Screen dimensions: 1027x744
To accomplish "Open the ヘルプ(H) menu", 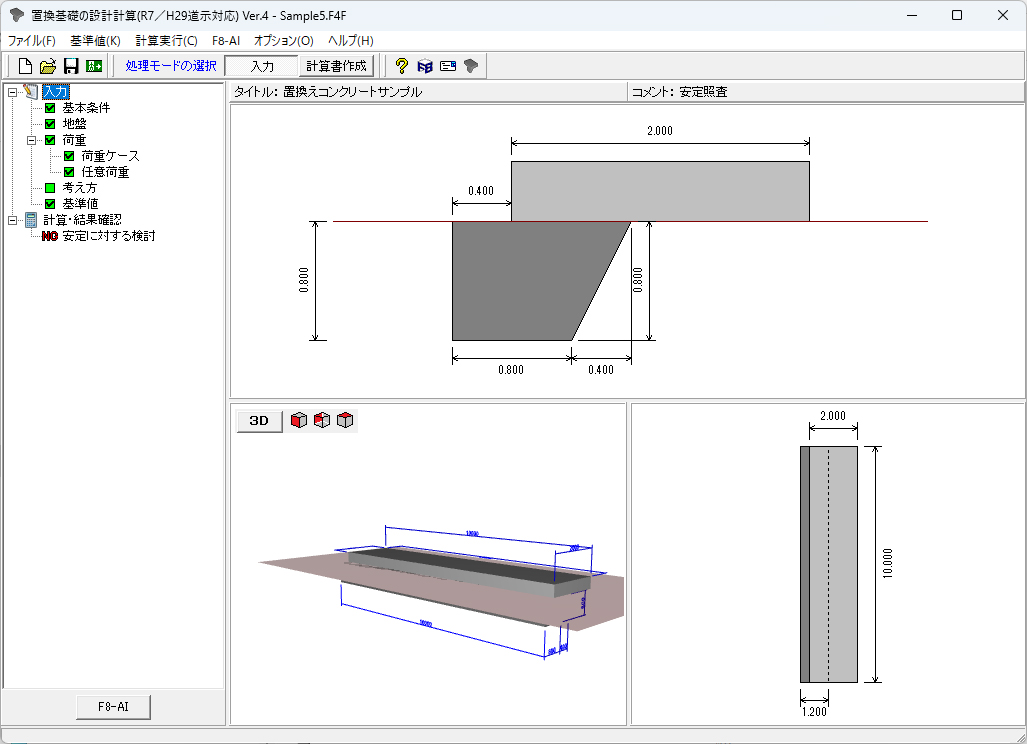I will 350,41.
